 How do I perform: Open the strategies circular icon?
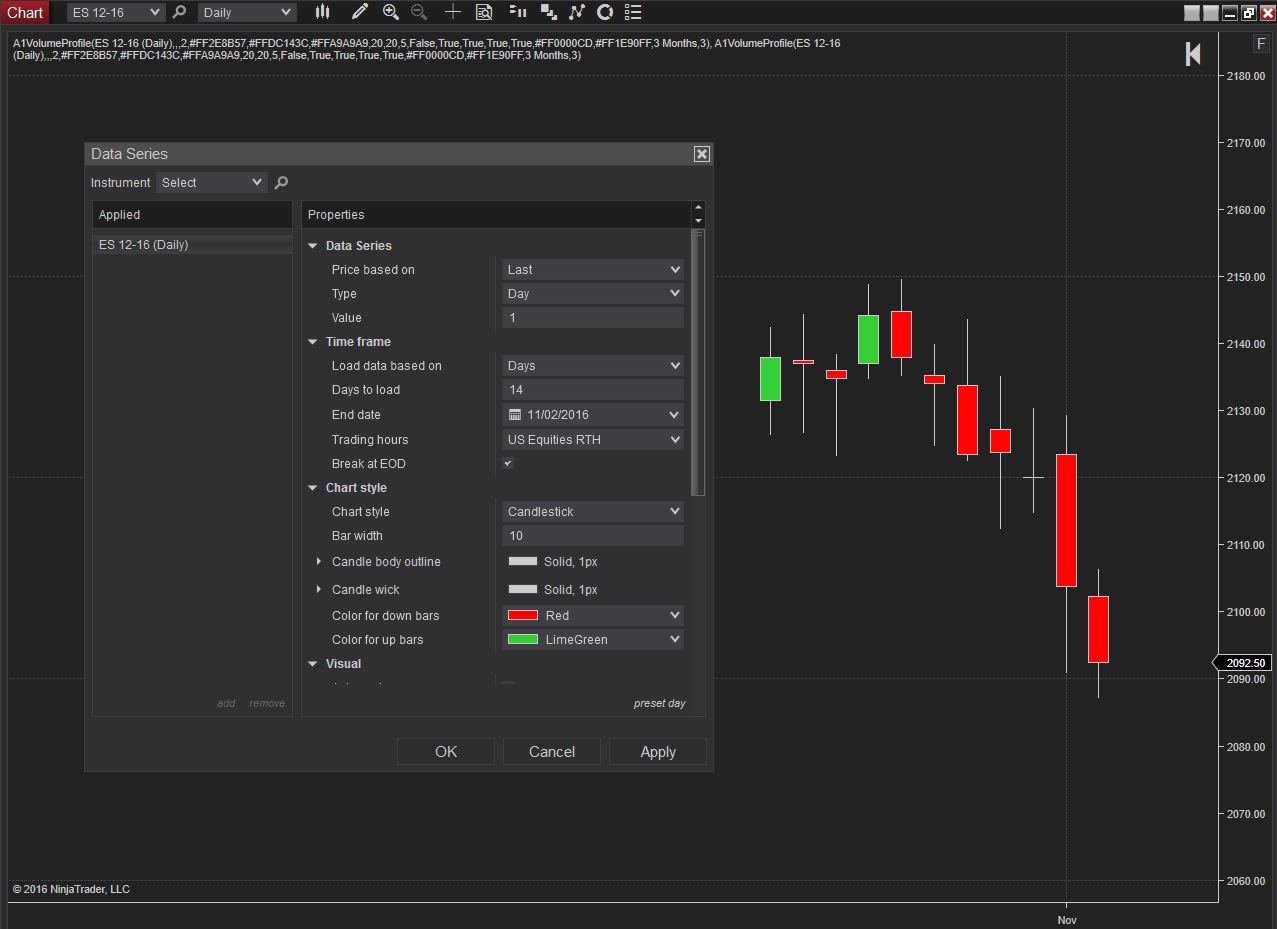click(605, 12)
